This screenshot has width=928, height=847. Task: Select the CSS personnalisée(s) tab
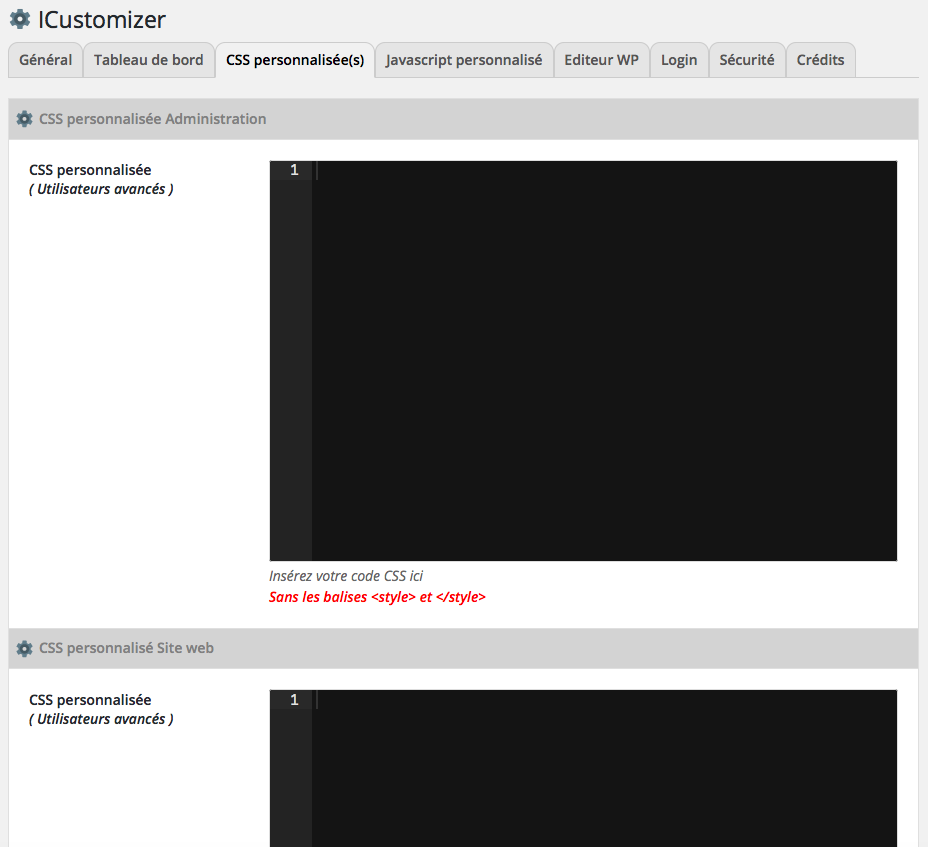(295, 60)
